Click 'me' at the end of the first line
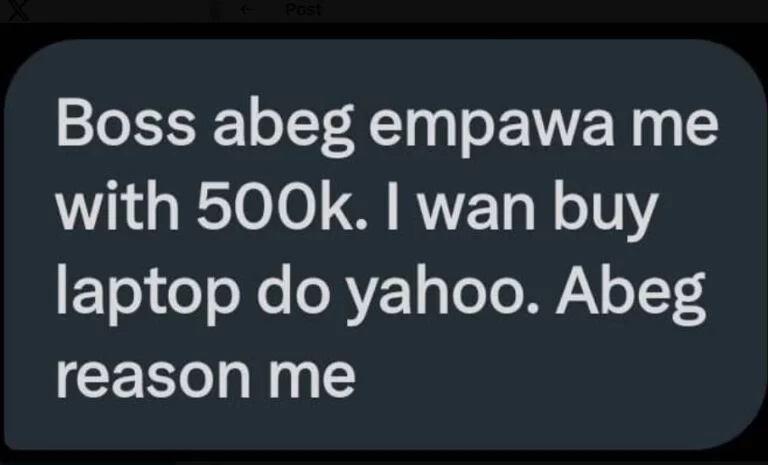The width and height of the screenshot is (768, 465). (x=675, y=128)
